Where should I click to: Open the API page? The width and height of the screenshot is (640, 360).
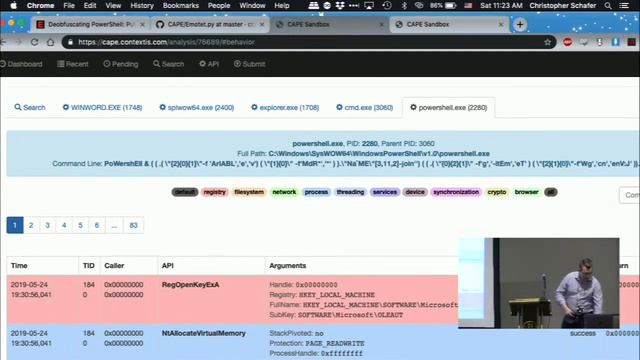pyautogui.click(x=209, y=64)
